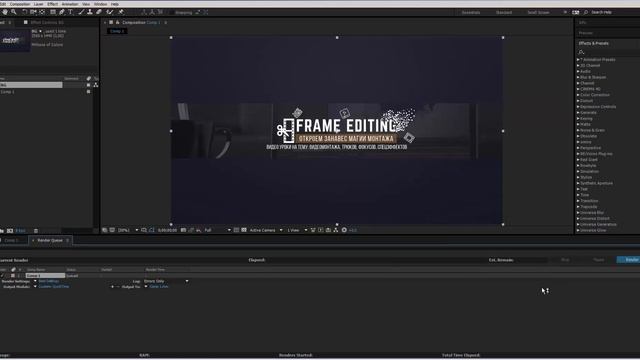Click the Distort effects category label
640x360 pixels.
(587, 101)
